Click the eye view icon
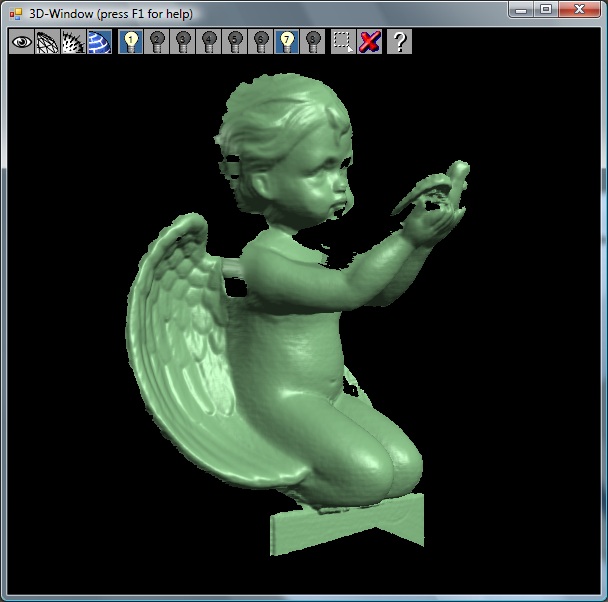 (x=21, y=41)
